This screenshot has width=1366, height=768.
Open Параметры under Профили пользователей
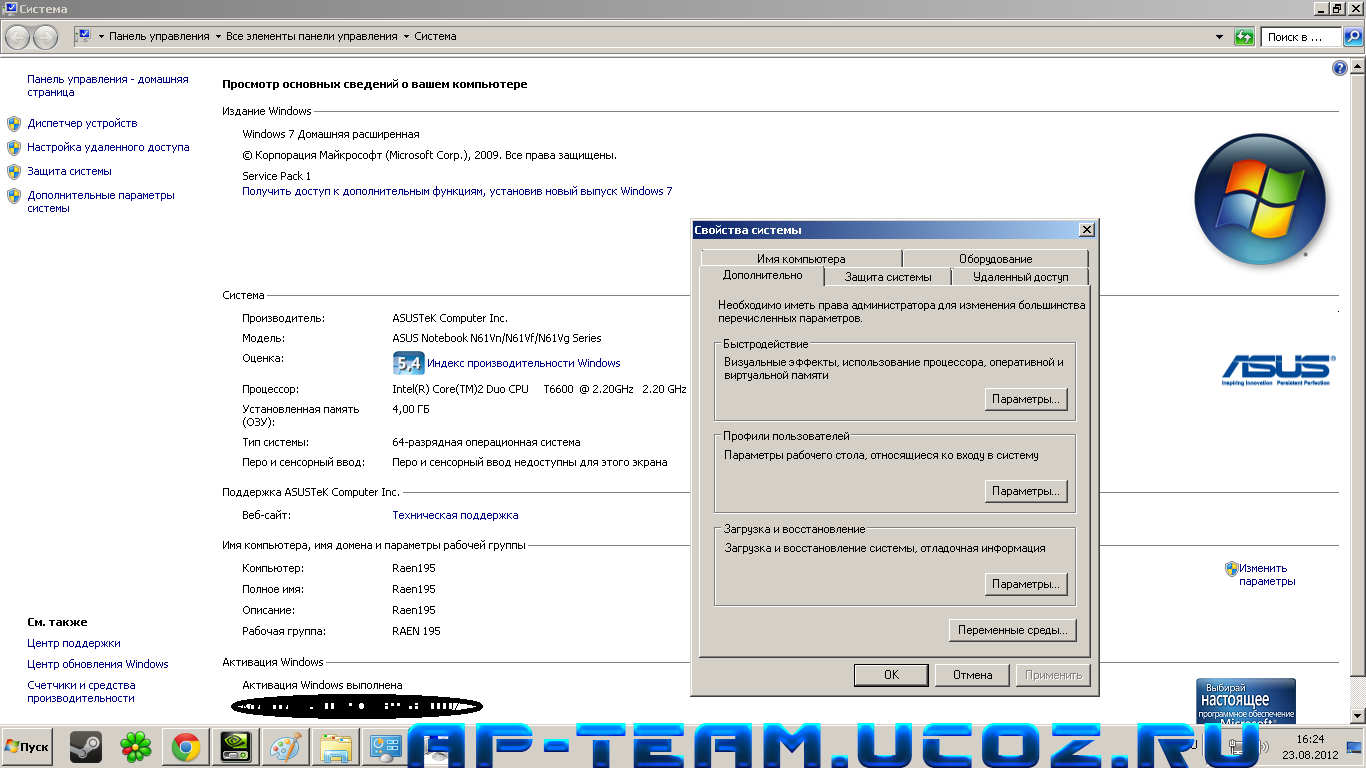coord(1025,491)
